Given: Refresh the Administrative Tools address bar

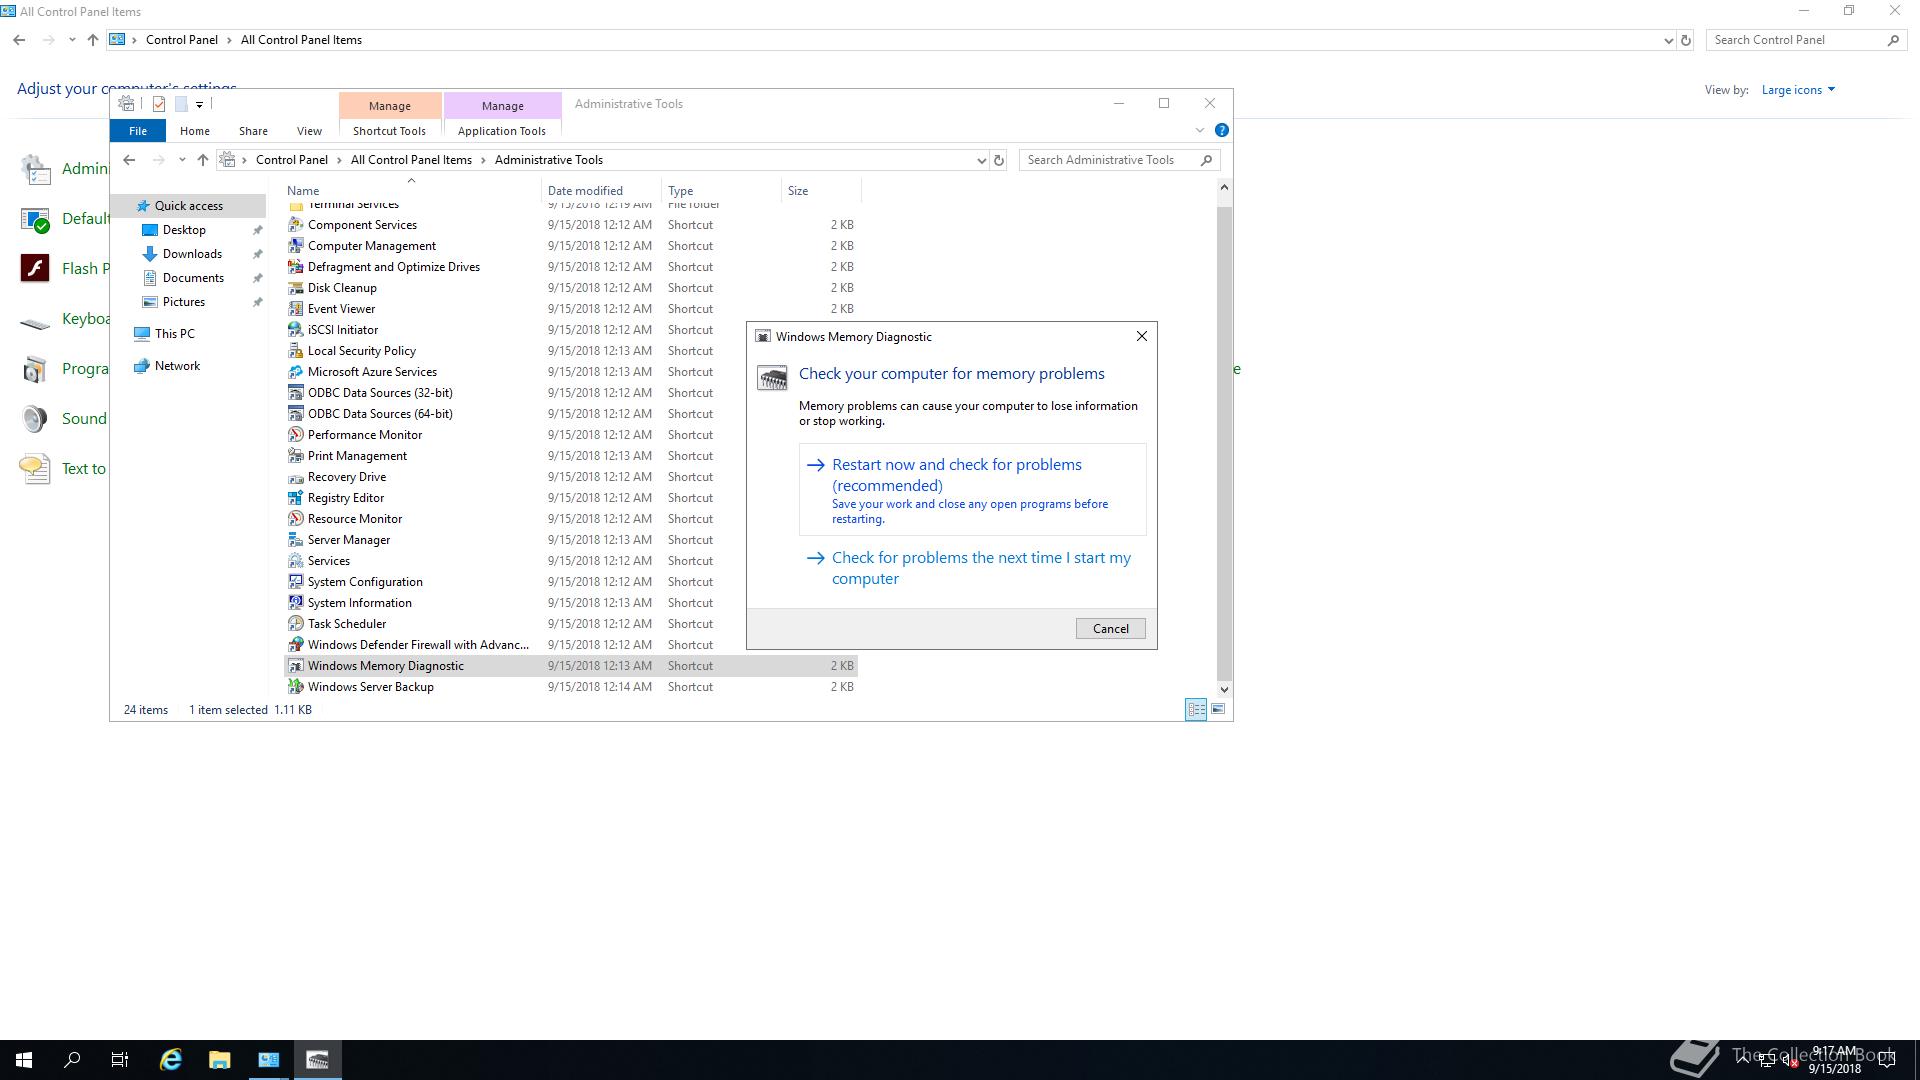Looking at the screenshot, I should pos(998,160).
